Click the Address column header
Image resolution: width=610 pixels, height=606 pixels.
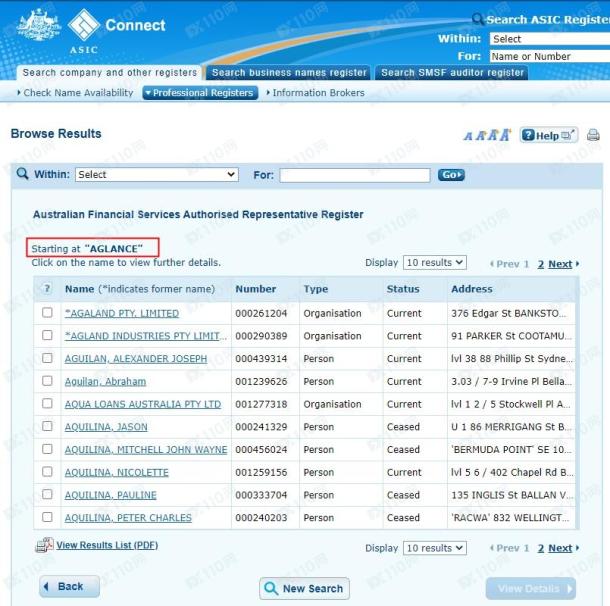(x=472, y=289)
